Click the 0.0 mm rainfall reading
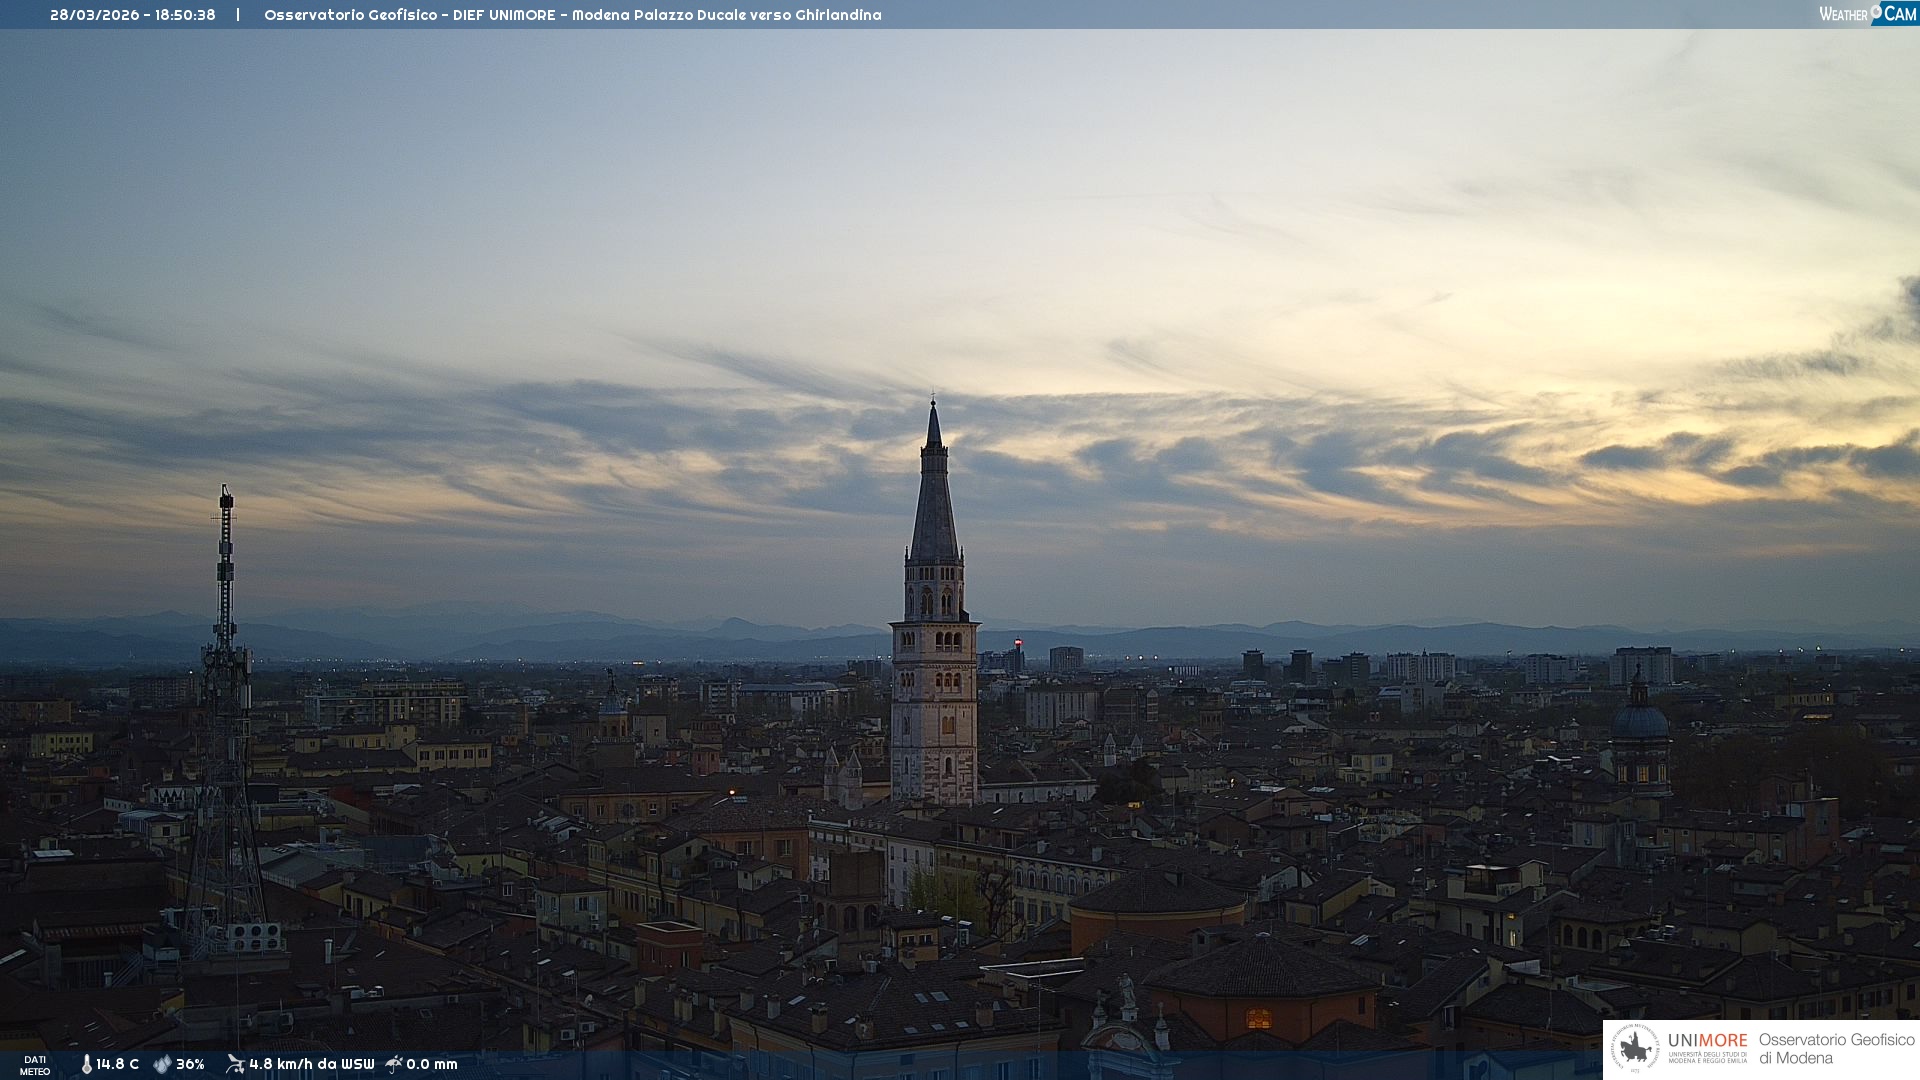Viewport: 1920px width, 1080px height. (432, 1064)
